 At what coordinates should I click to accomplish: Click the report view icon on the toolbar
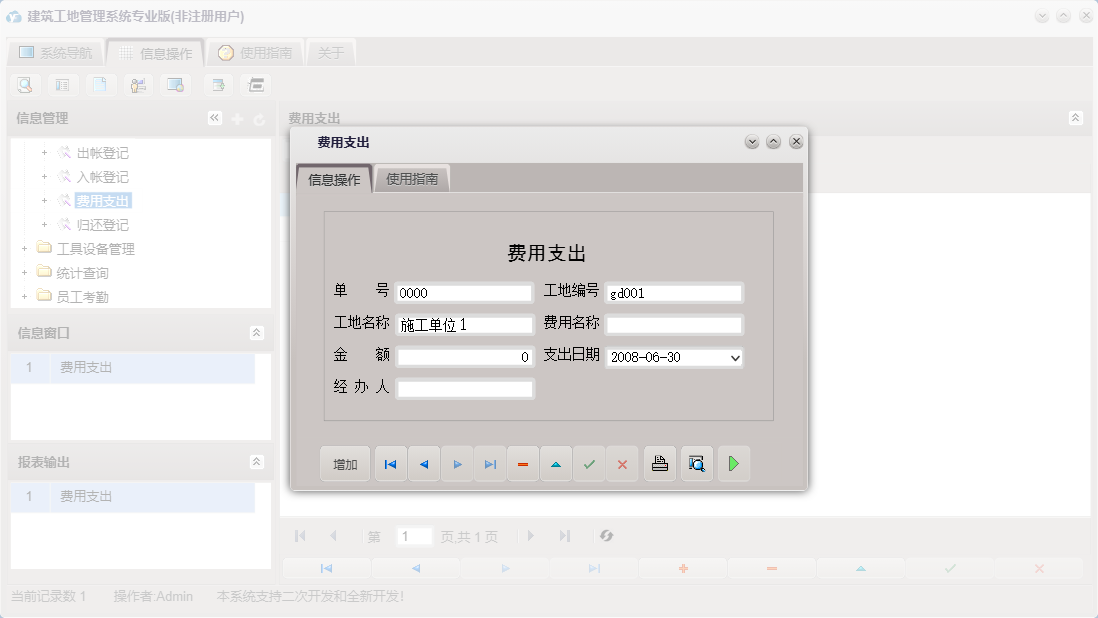(62, 85)
